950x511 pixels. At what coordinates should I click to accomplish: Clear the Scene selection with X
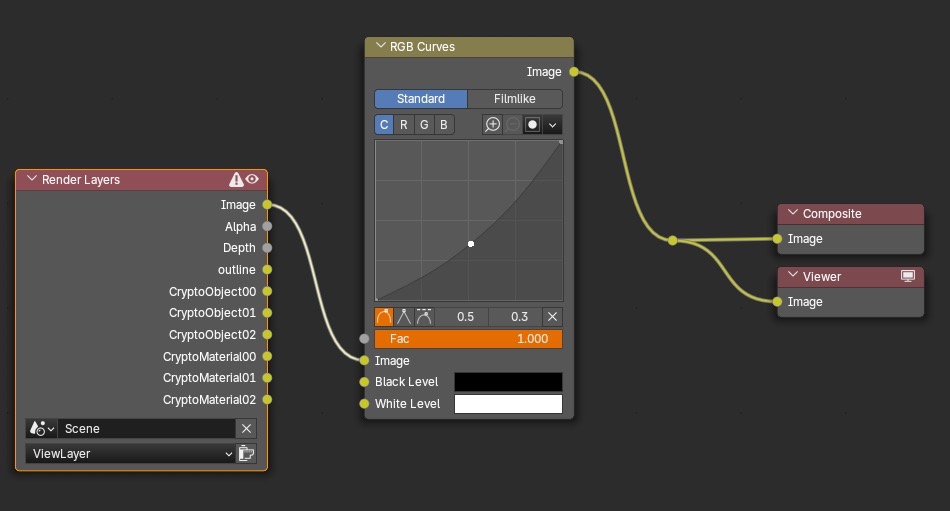[247, 429]
